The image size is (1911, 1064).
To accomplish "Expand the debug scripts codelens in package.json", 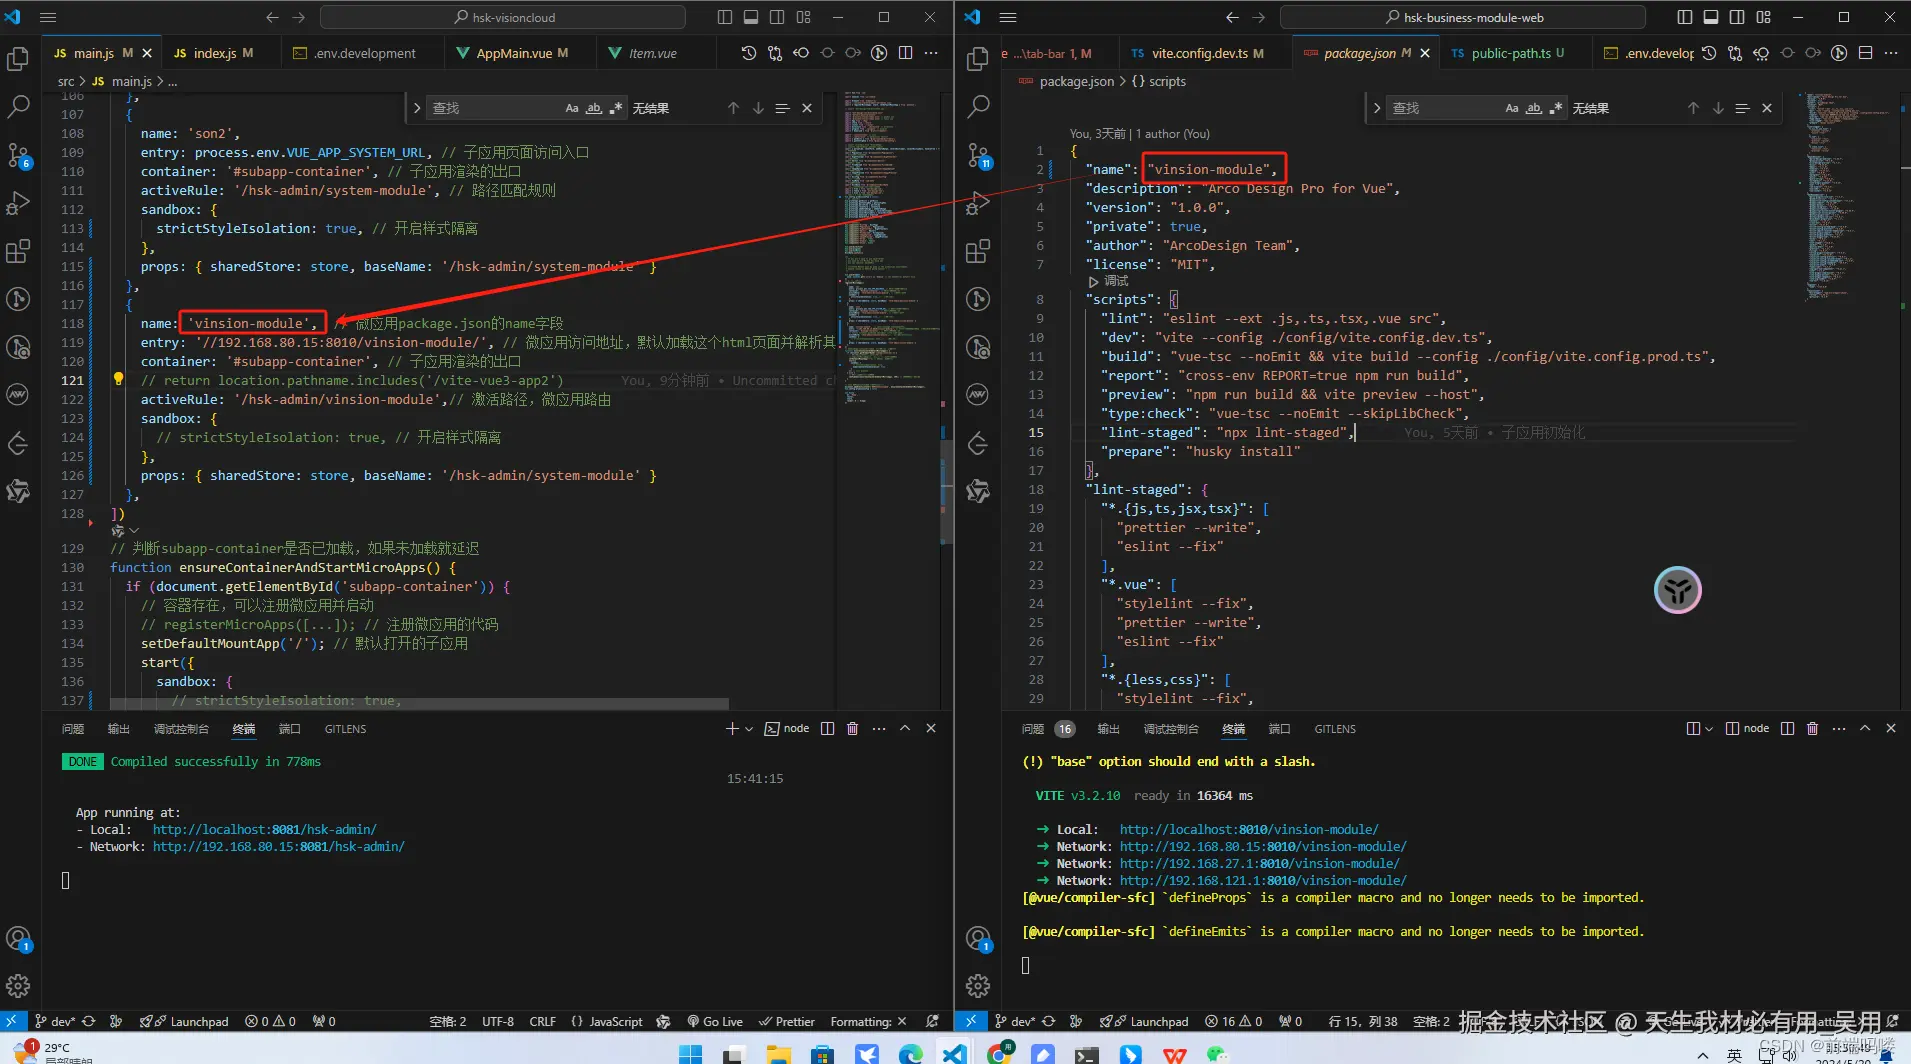I will point(1109,281).
